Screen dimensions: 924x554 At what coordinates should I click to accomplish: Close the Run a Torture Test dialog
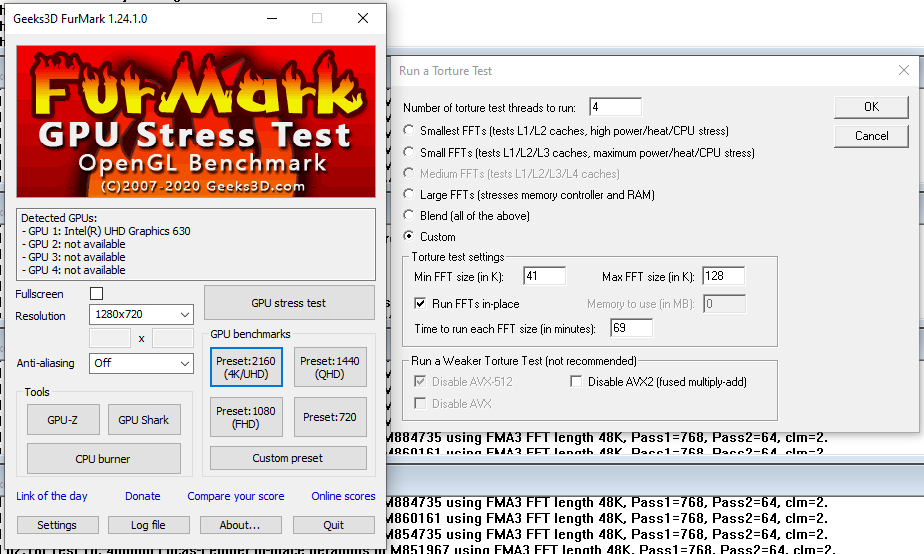point(904,70)
